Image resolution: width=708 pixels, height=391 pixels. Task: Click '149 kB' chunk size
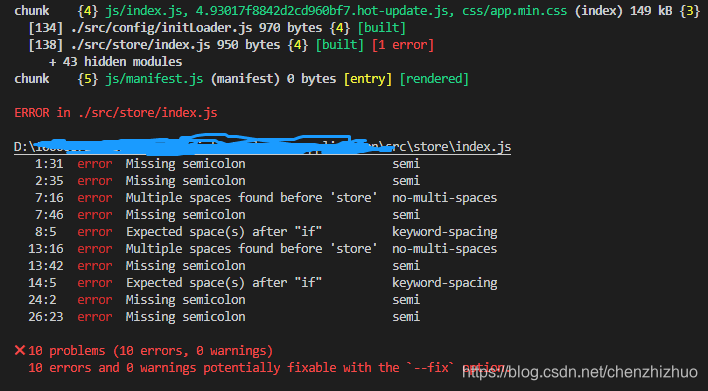(651, 11)
